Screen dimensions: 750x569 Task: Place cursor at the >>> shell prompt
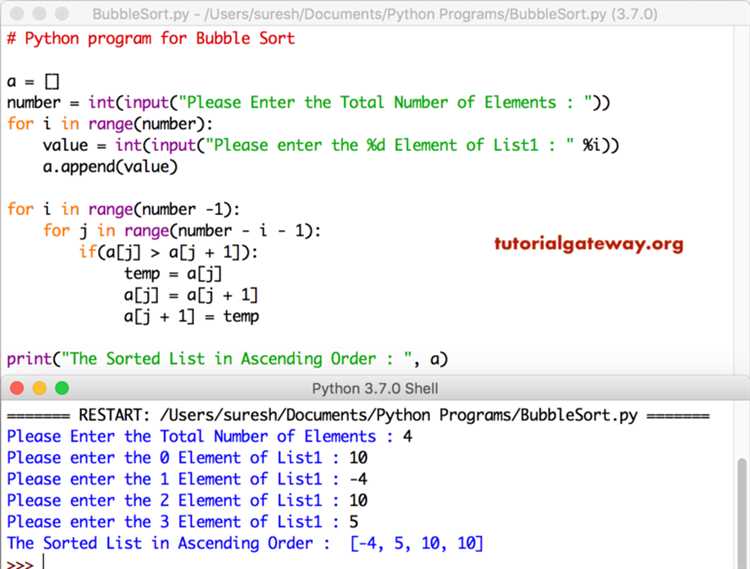pos(20,564)
